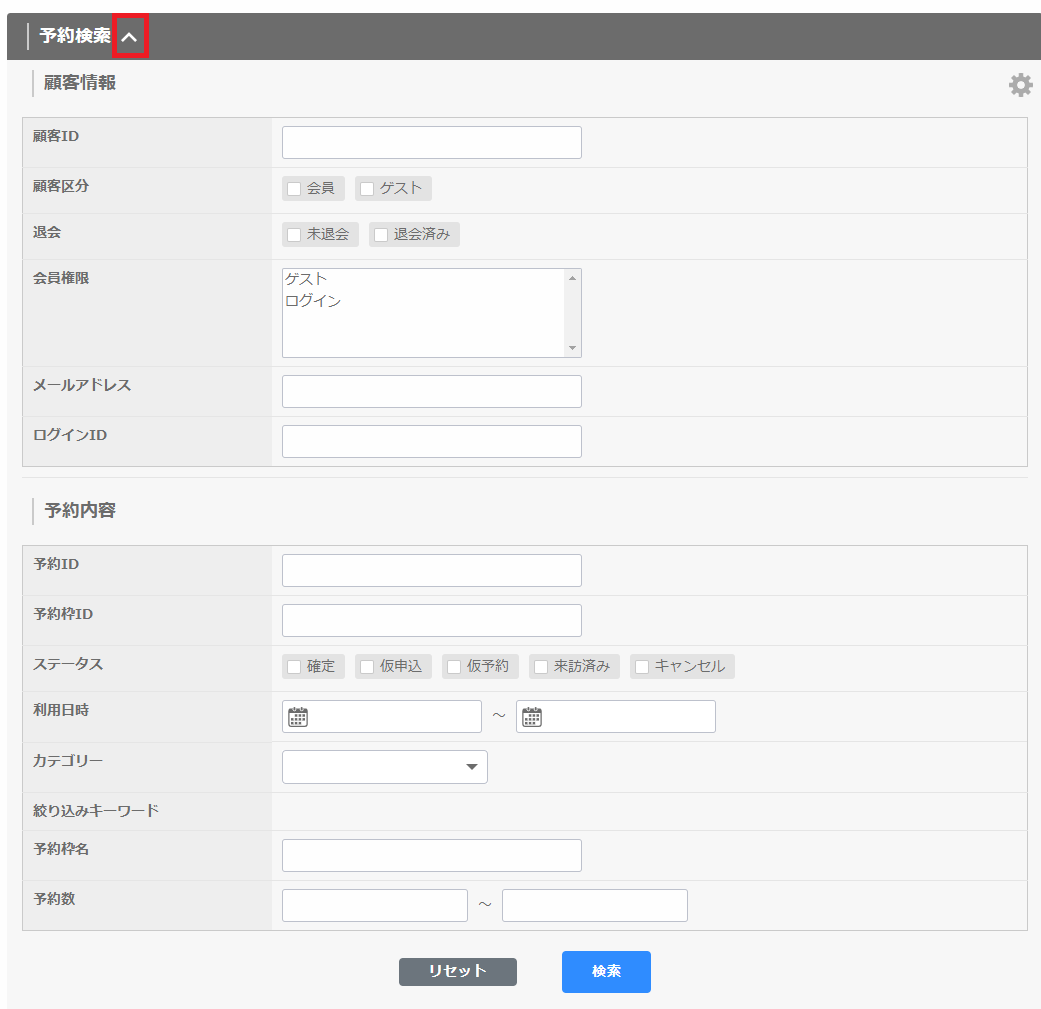Click the 検索 button
1041x1009 pixels.
606,972
